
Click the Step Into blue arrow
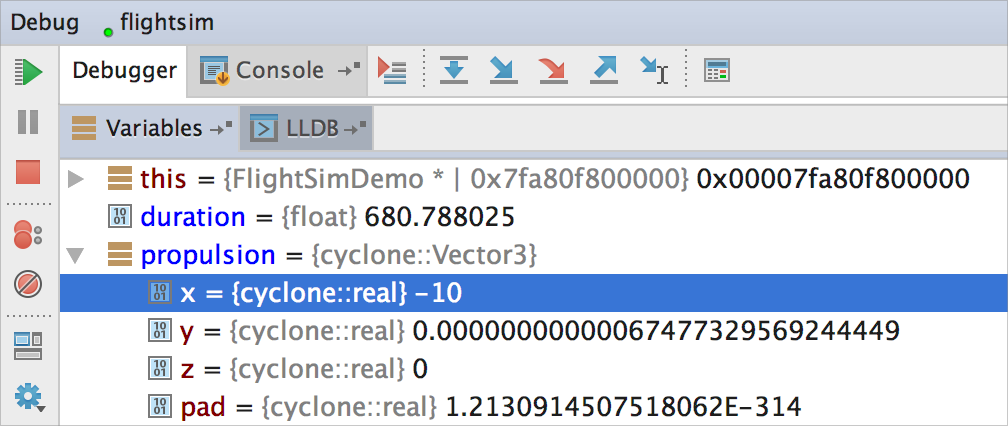504,70
